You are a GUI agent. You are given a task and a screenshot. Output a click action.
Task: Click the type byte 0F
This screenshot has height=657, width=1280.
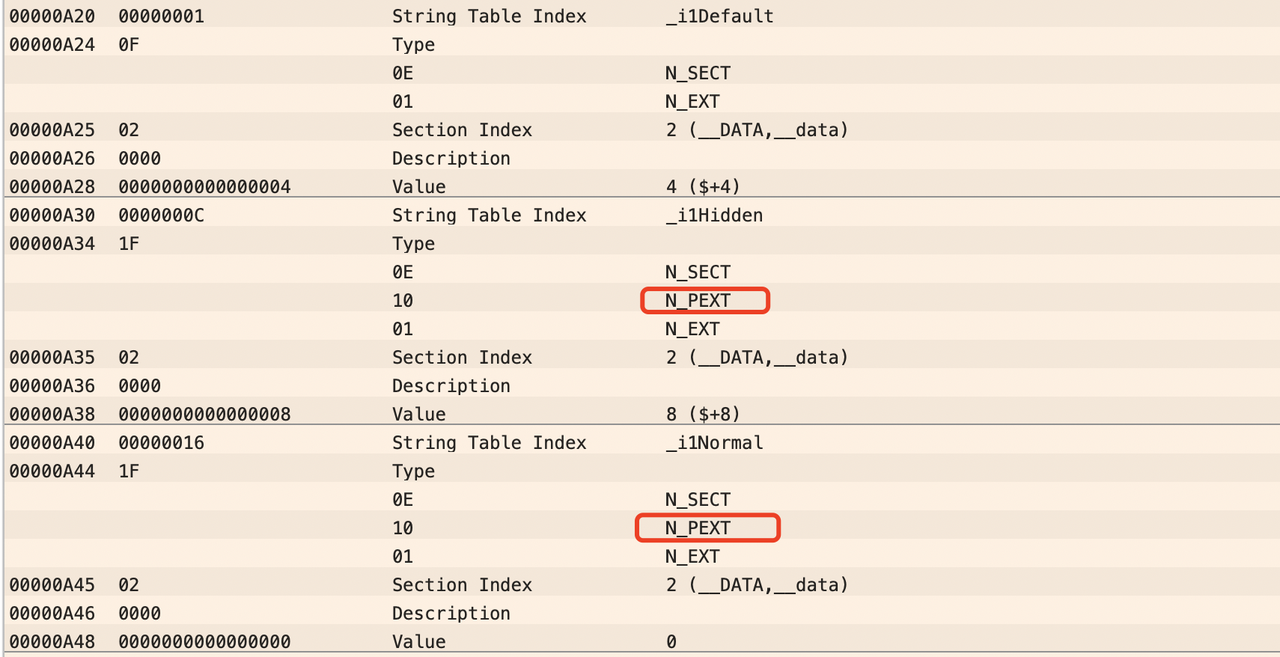point(129,44)
